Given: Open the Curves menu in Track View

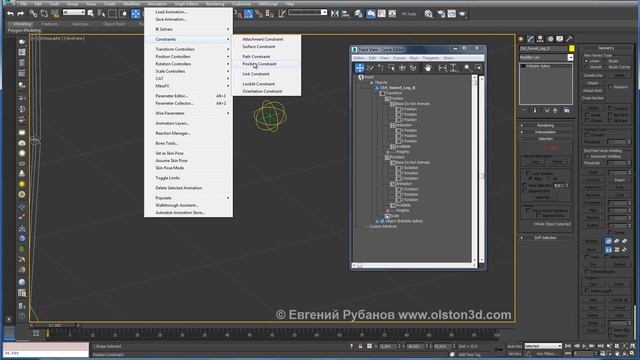Looking at the screenshot, I should 399,58.
